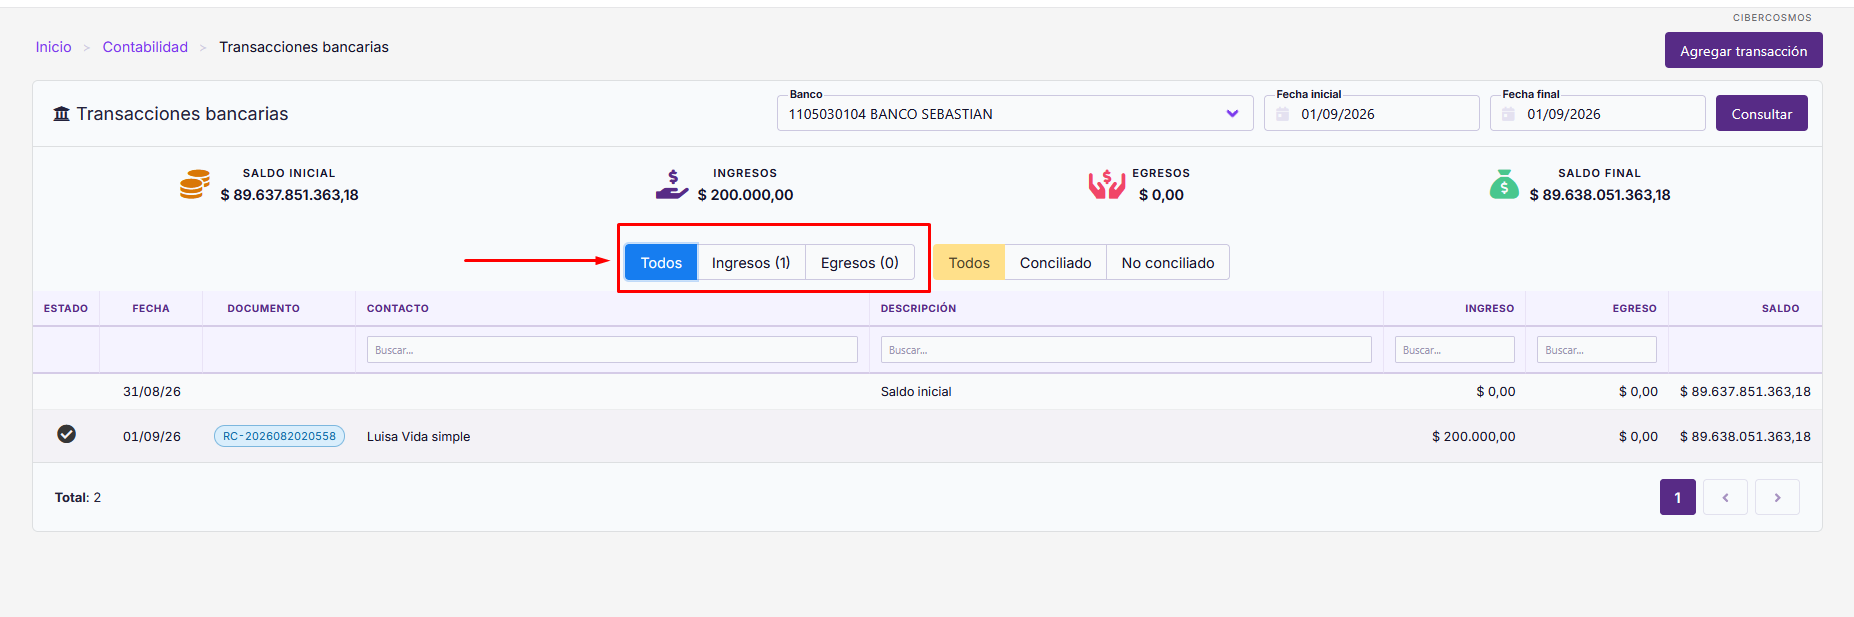The image size is (1854, 617).
Task: Focus the Egreso search field
Action: 1596,349
